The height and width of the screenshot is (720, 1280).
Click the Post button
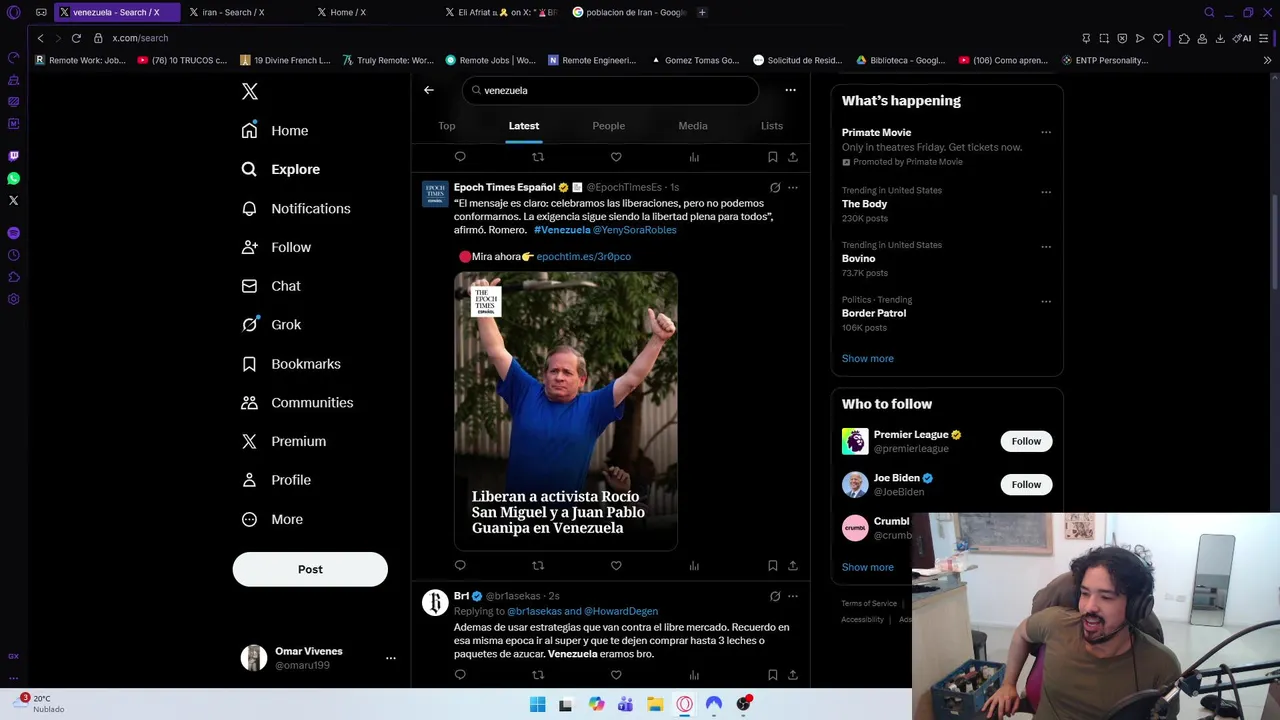tap(310, 569)
